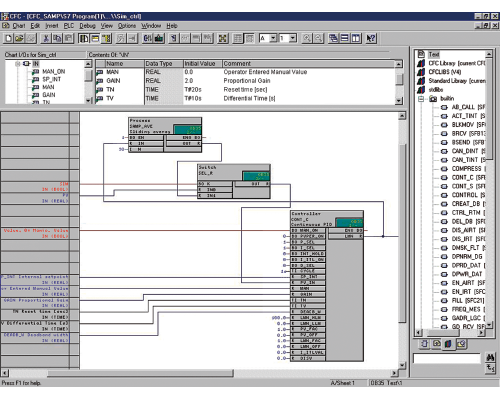Click the Test item icon in catalog
This screenshot has height=400, width=500.
[x=421, y=54]
